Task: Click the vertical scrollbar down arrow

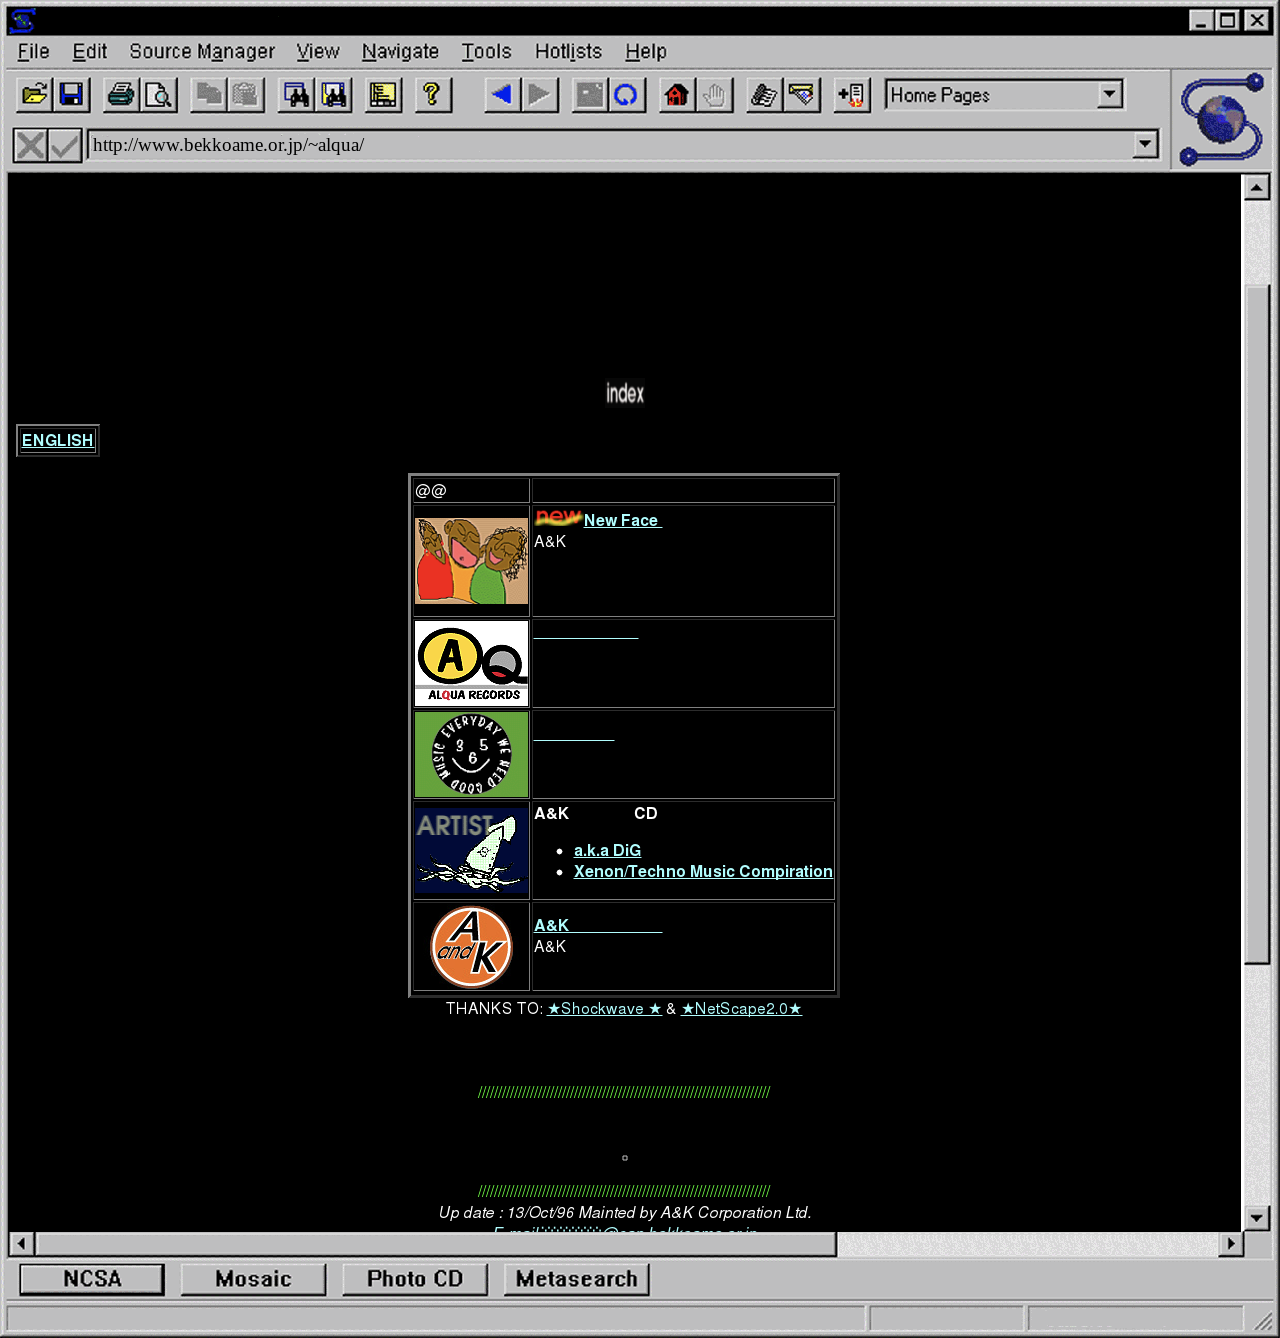Action: pyautogui.click(x=1256, y=1217)
